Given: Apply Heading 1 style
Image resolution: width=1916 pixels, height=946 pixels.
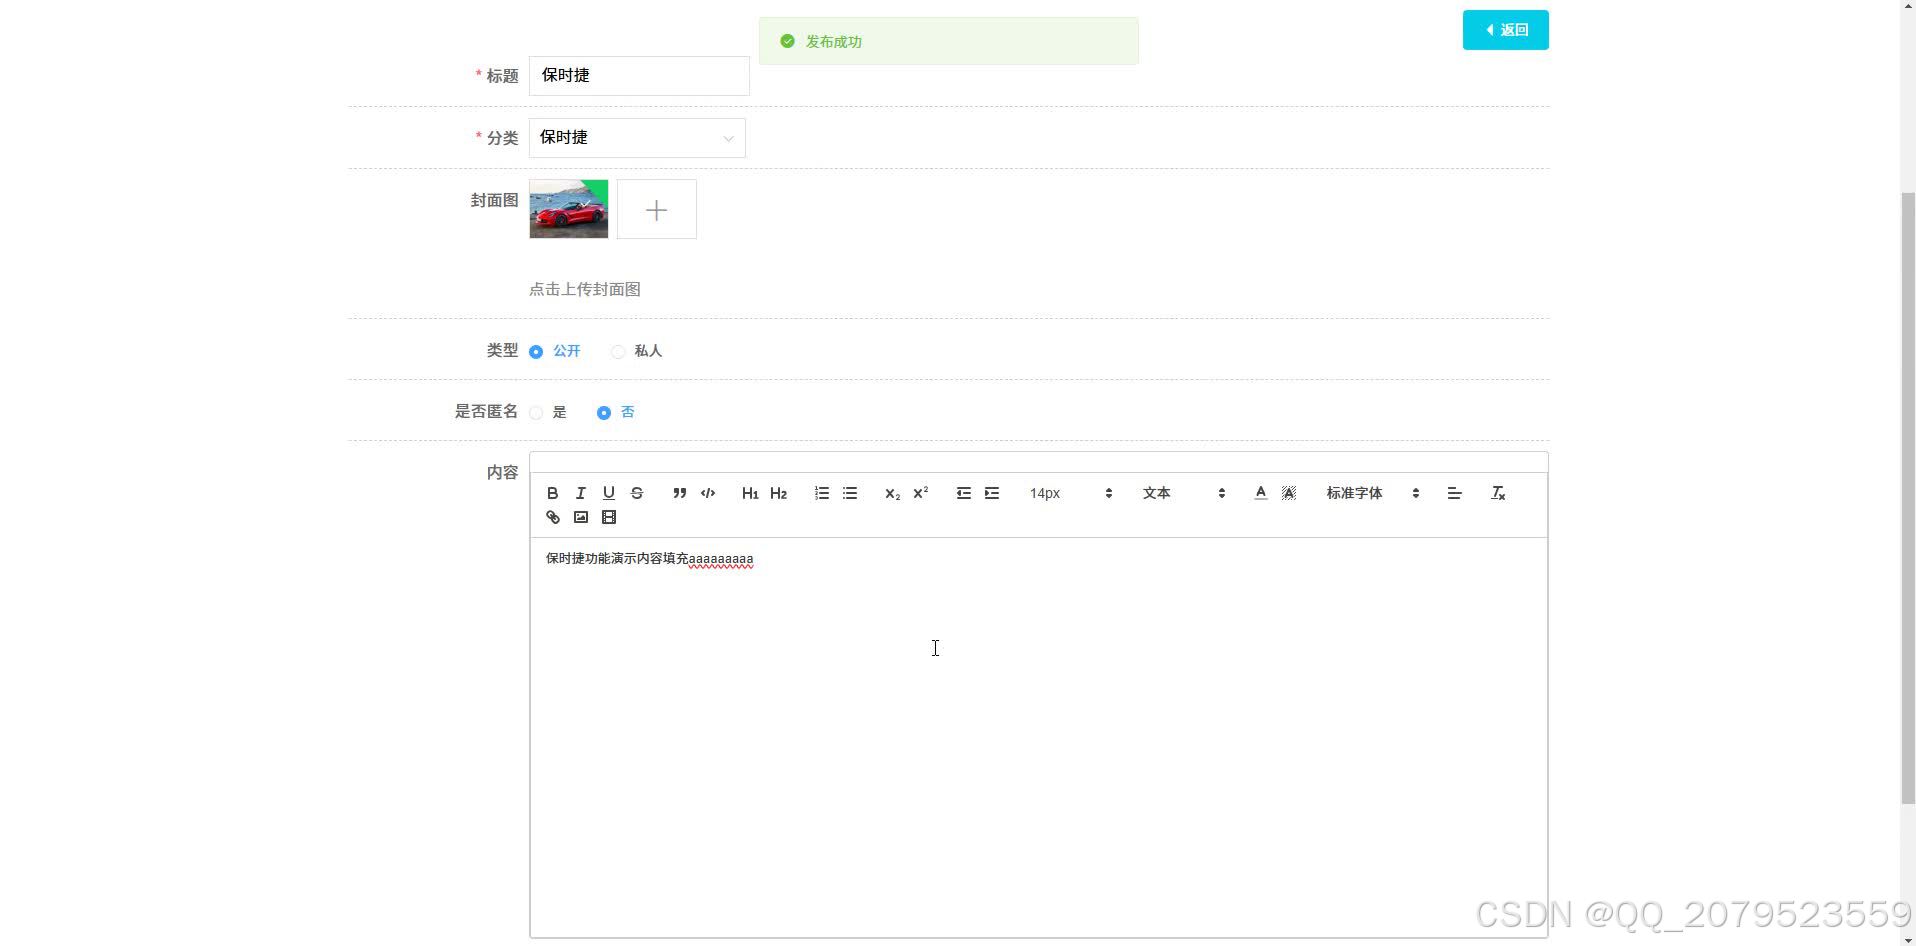Looking at the screenshot, I should tap(750, 493).
